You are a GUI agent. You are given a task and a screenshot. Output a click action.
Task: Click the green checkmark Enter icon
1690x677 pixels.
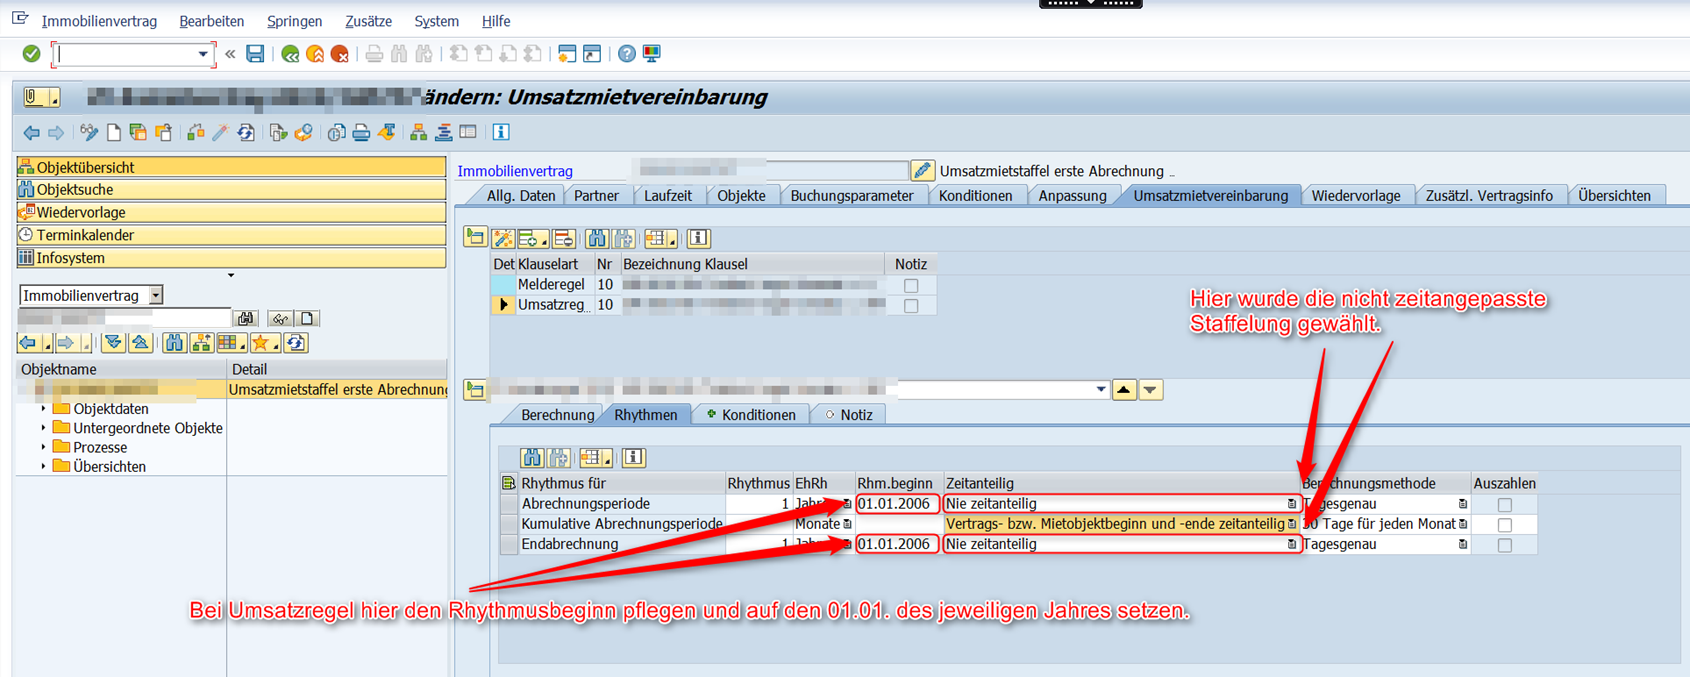click(x=31, y=54)
